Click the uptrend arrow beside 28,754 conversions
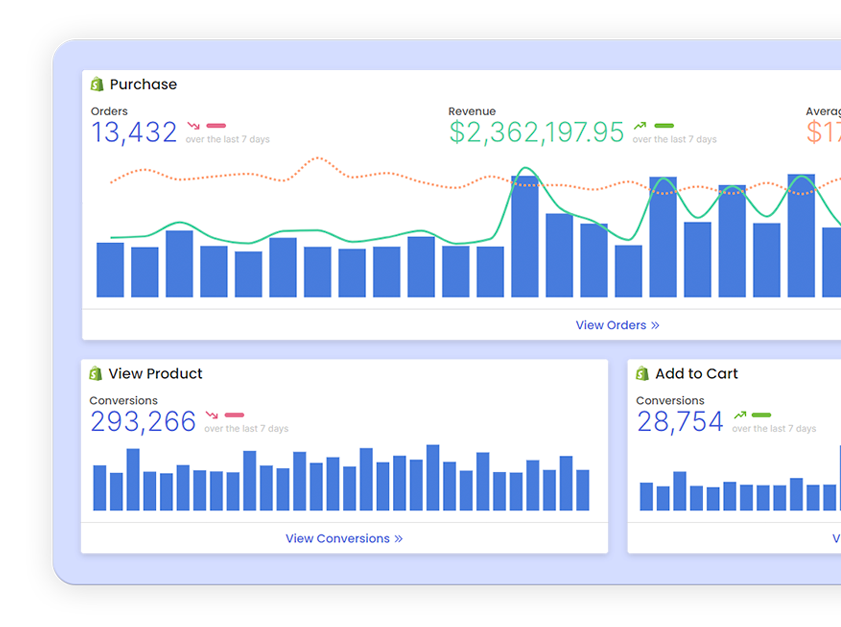 click(740, 414)
